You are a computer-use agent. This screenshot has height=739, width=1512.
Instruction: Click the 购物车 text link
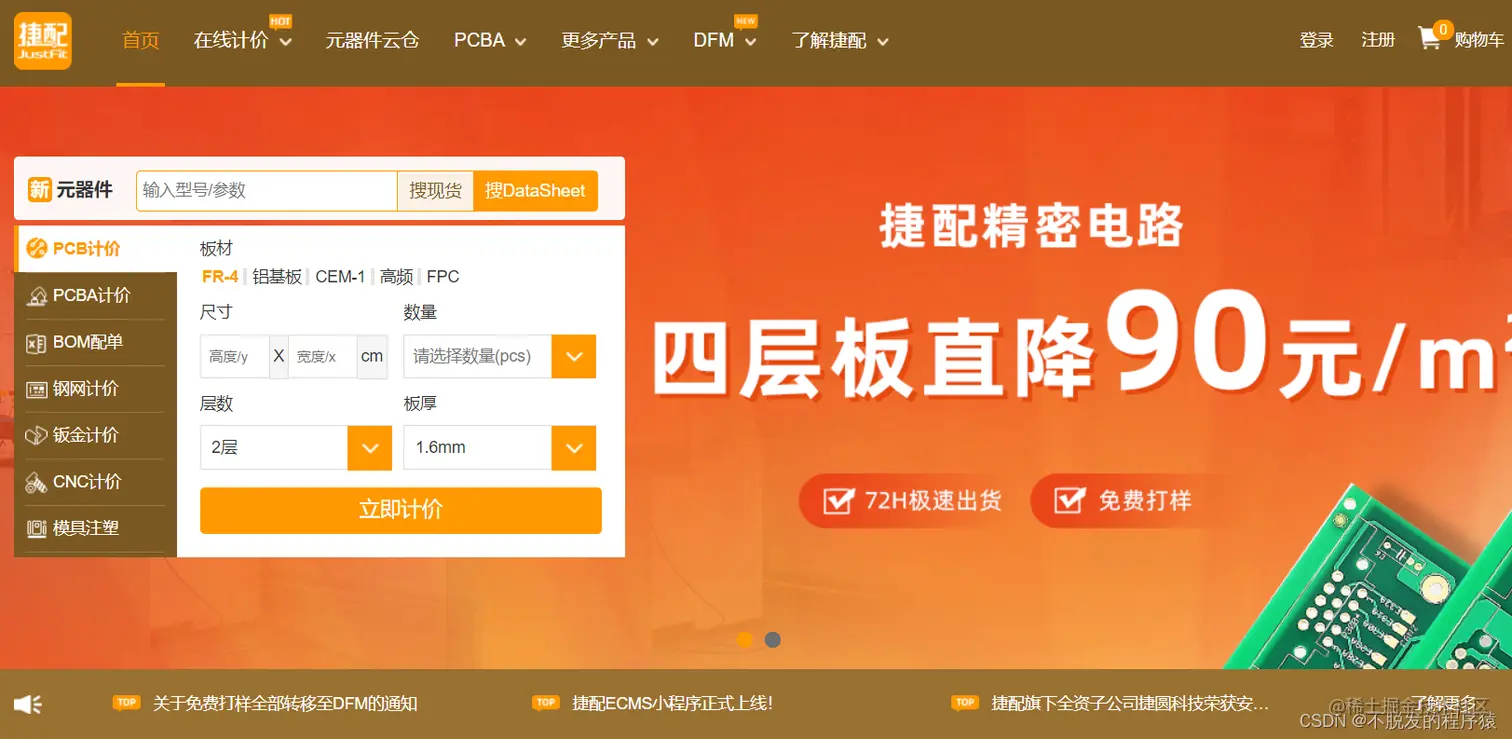(1479, 40)
